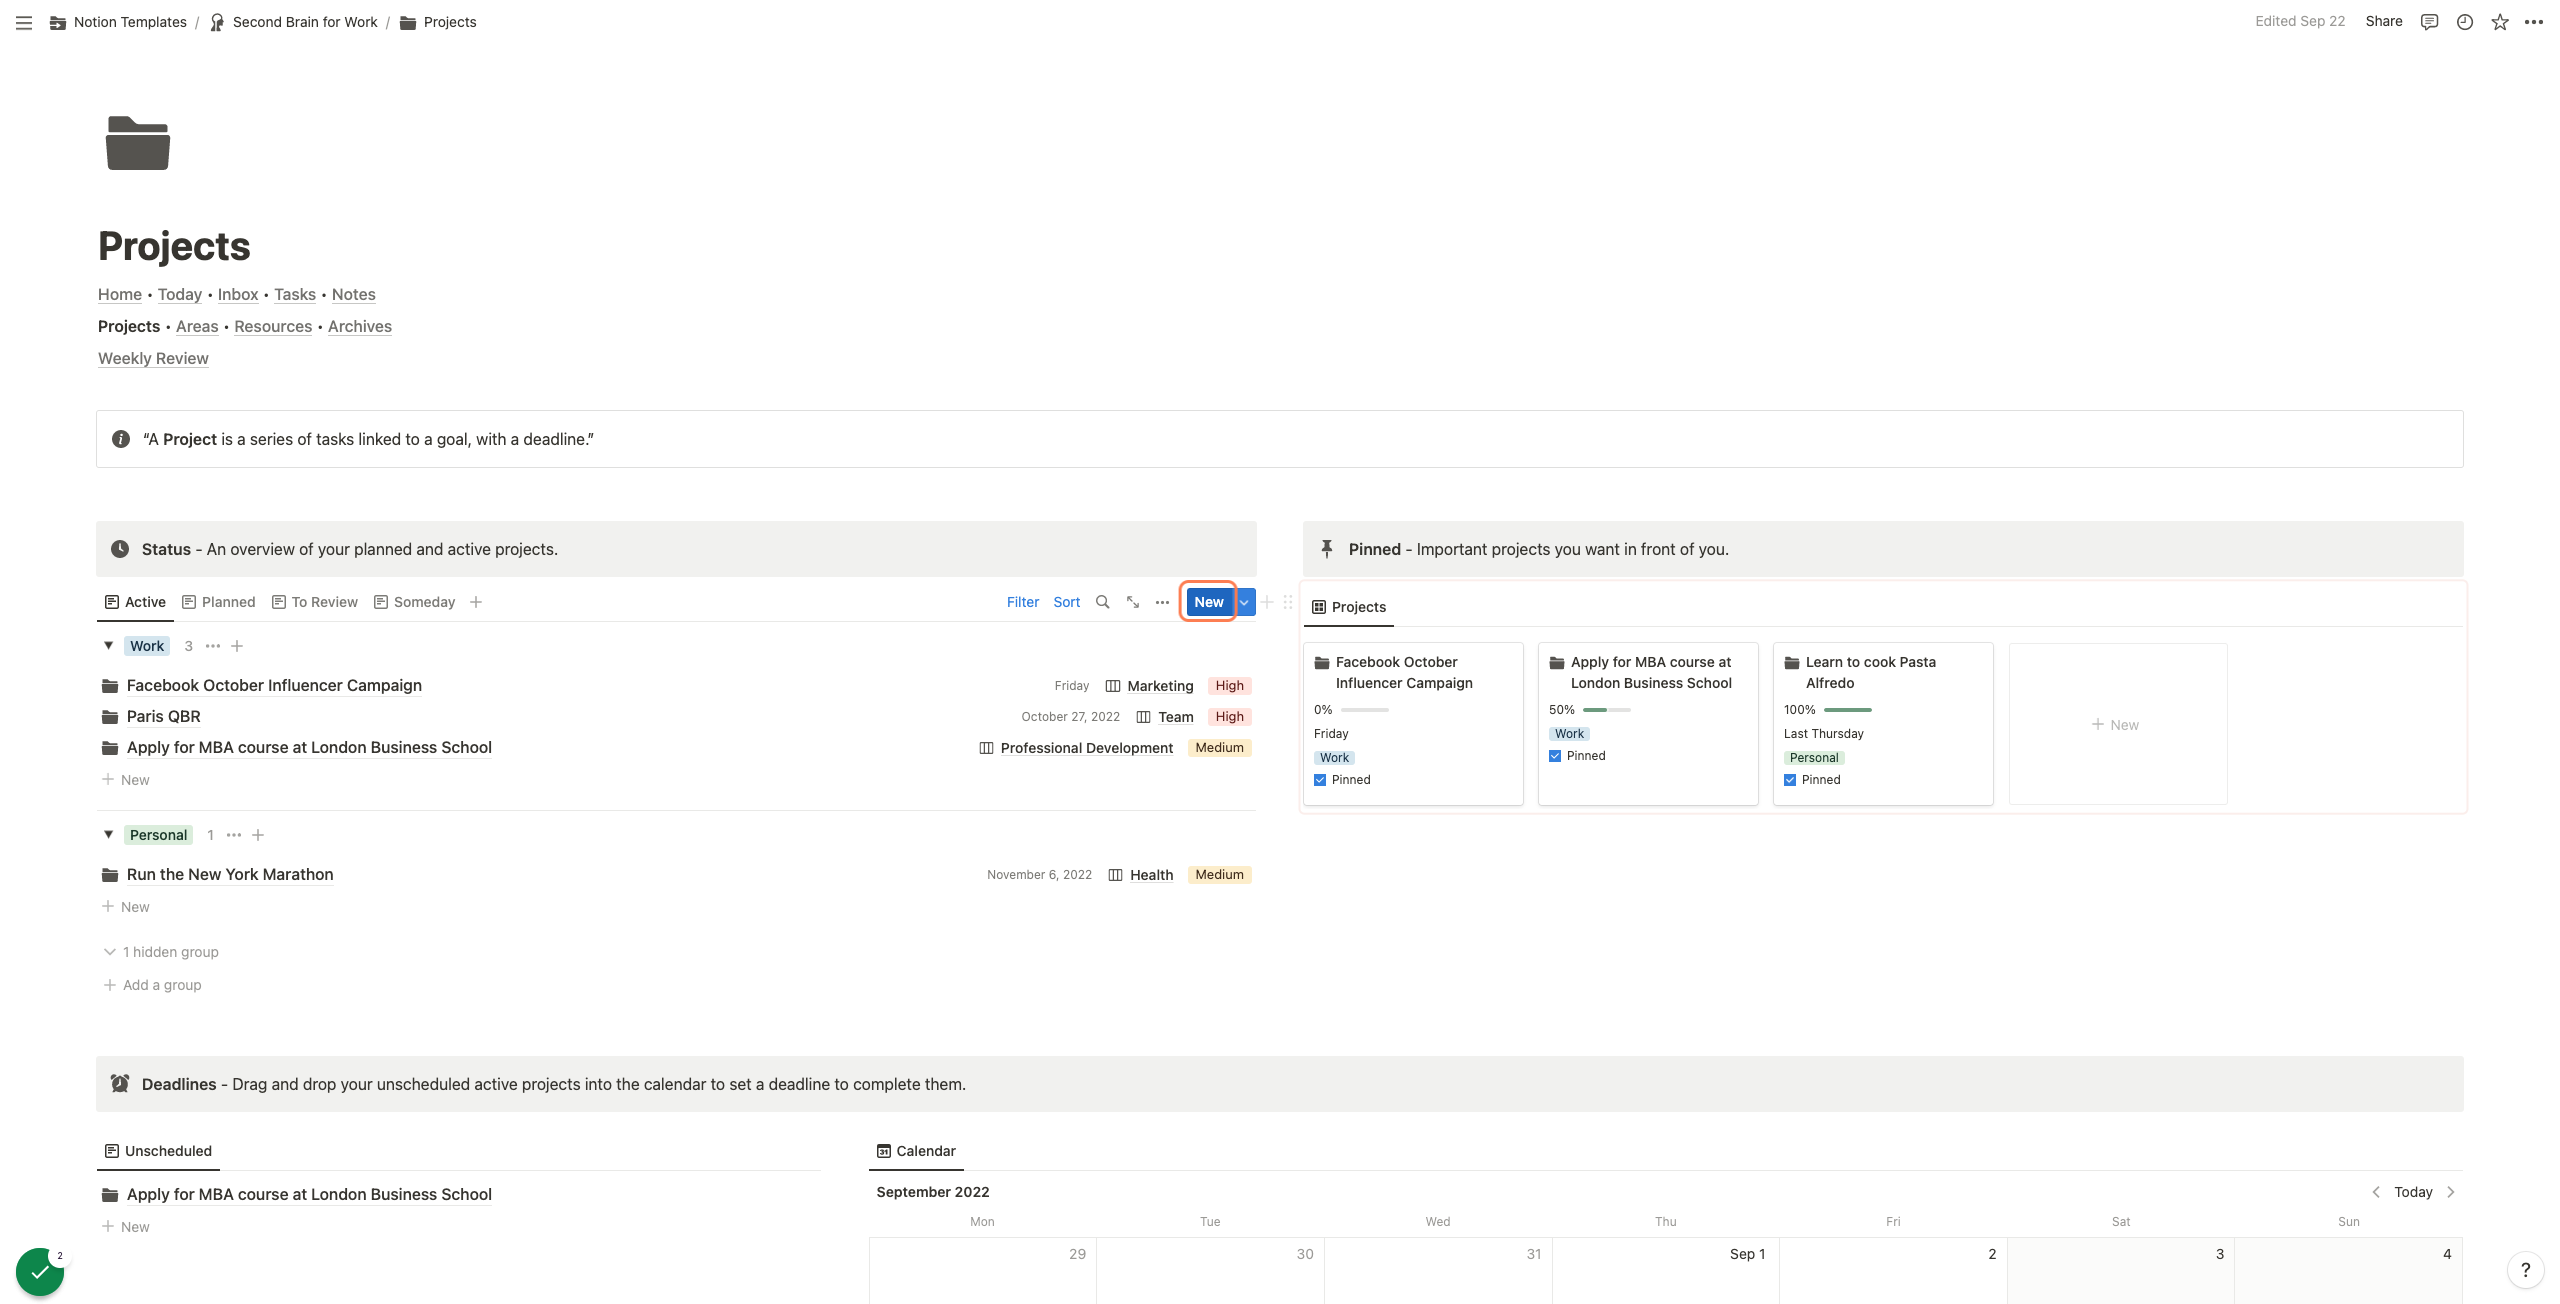Click 50% progress bar on MBA card
The image size is (2560, 1304).
tap(1607, 710)
